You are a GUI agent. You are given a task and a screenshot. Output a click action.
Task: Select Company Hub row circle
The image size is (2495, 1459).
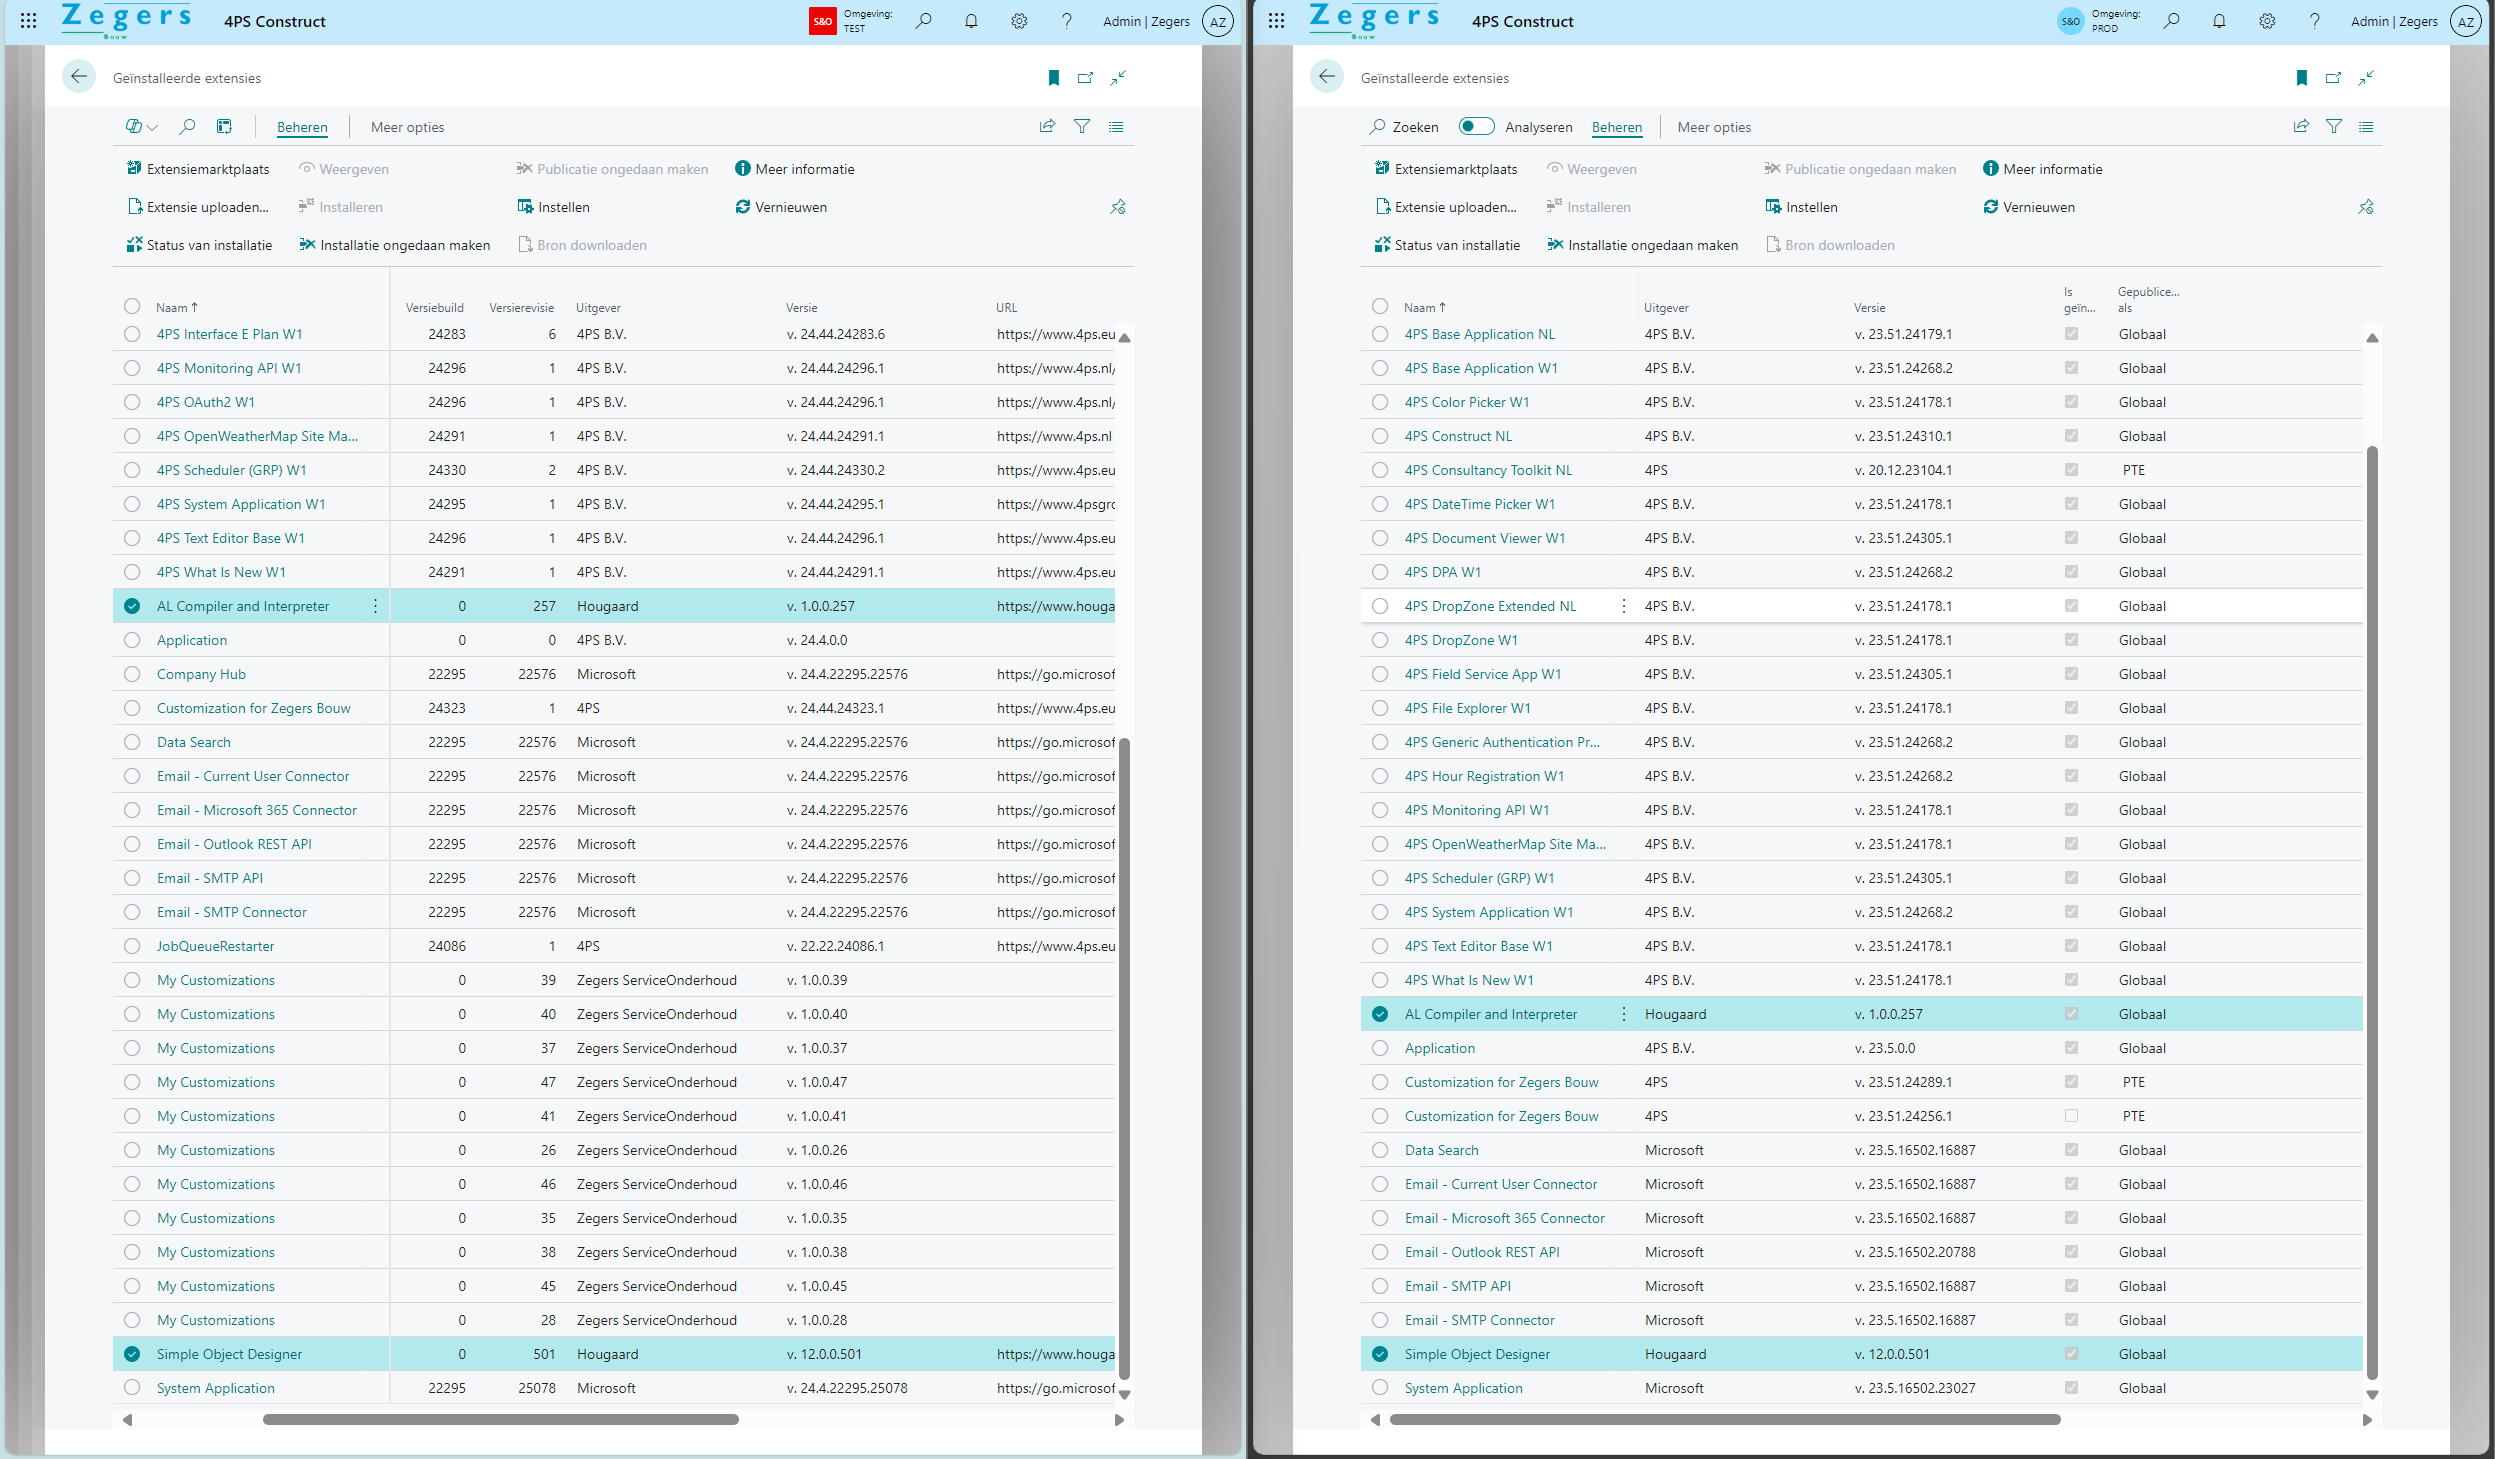[x=132, y=674]
